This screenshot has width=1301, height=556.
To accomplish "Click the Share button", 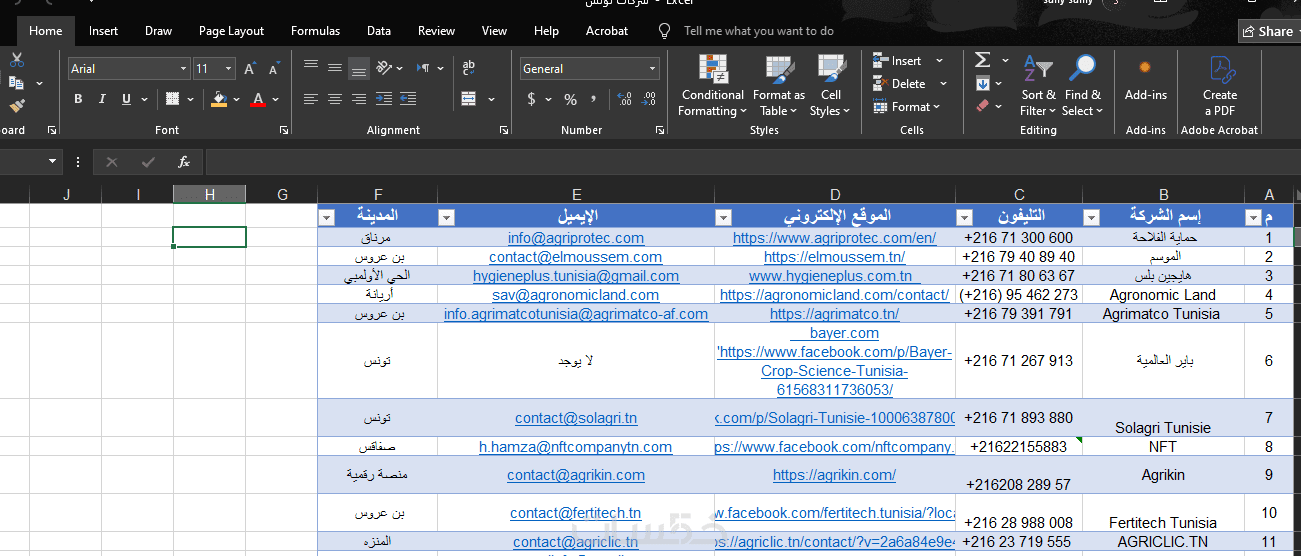I will point(1268,31).
